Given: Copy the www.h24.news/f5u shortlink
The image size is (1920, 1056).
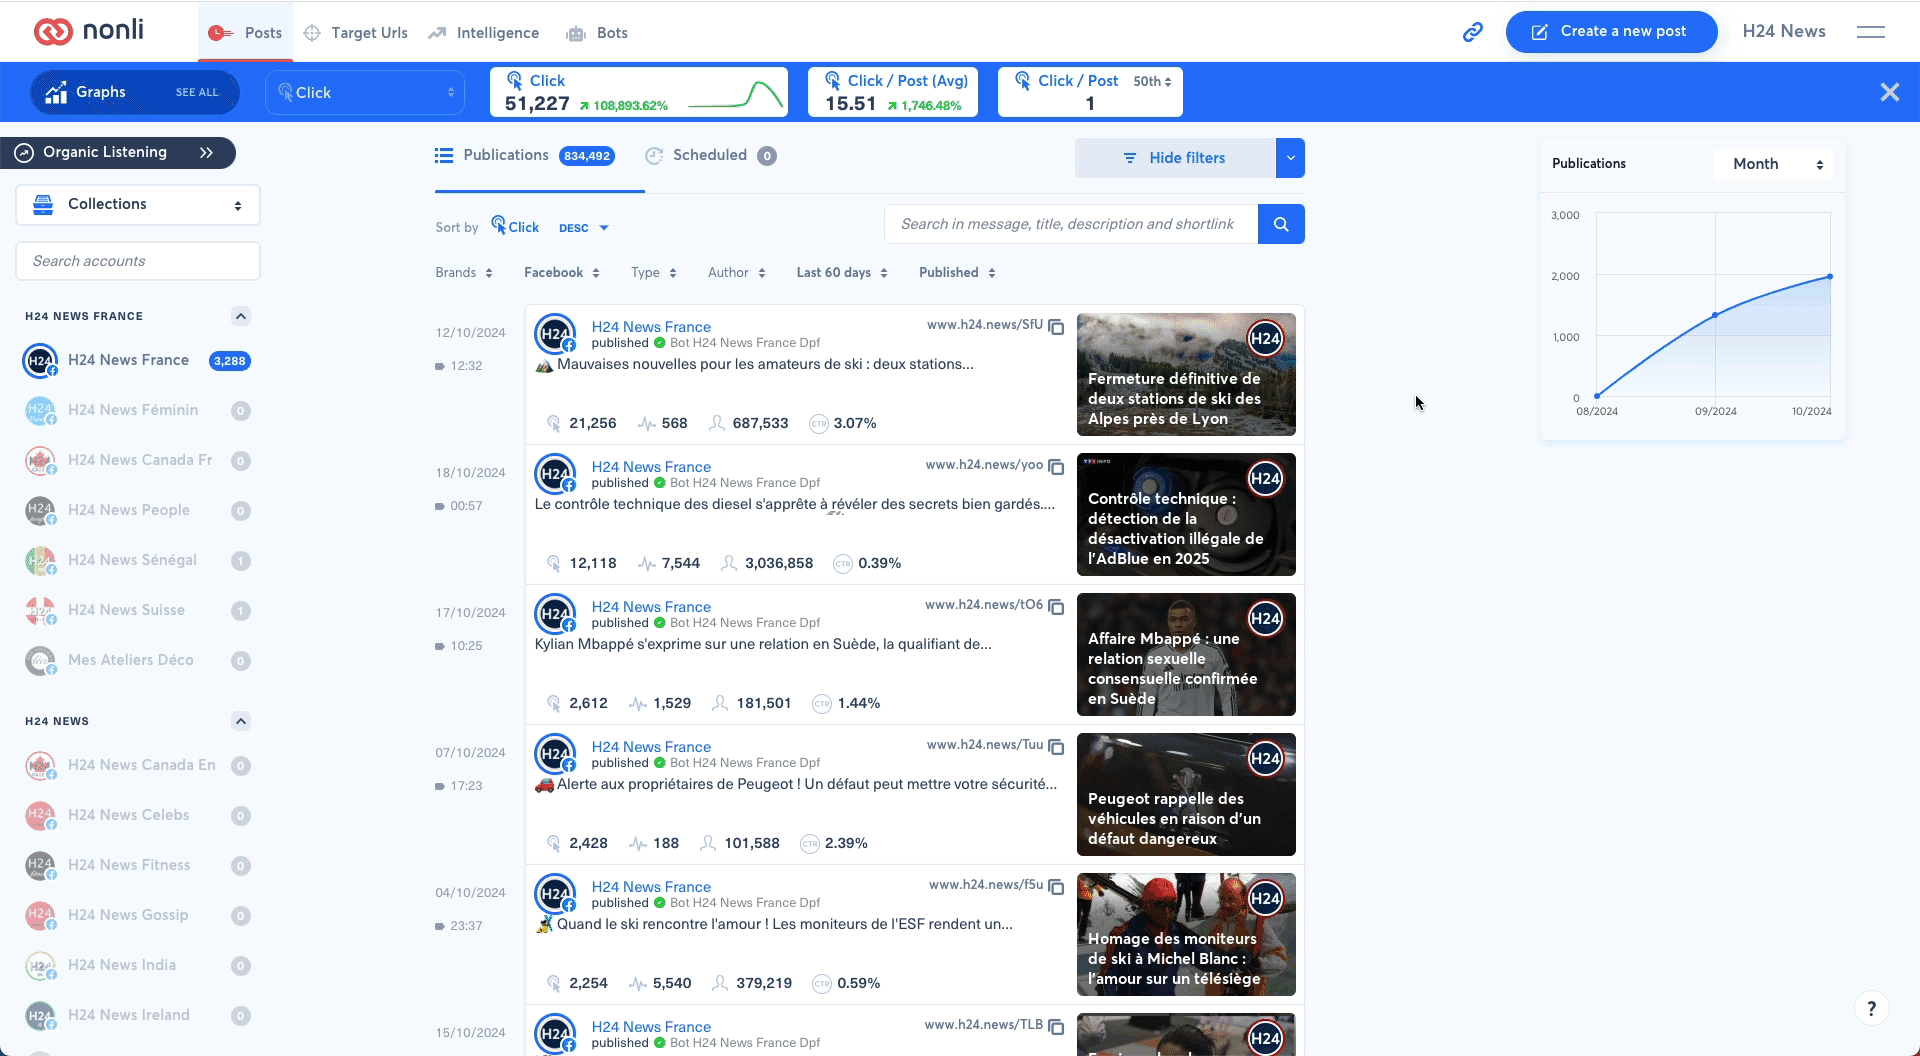Looking at the screenshot, I should pyautogui.click(x=1056, y=887).
